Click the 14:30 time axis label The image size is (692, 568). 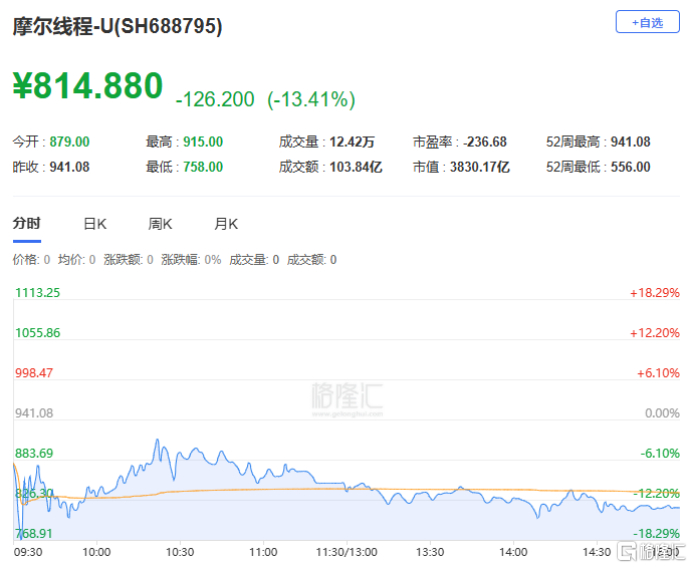click(597, 553)
